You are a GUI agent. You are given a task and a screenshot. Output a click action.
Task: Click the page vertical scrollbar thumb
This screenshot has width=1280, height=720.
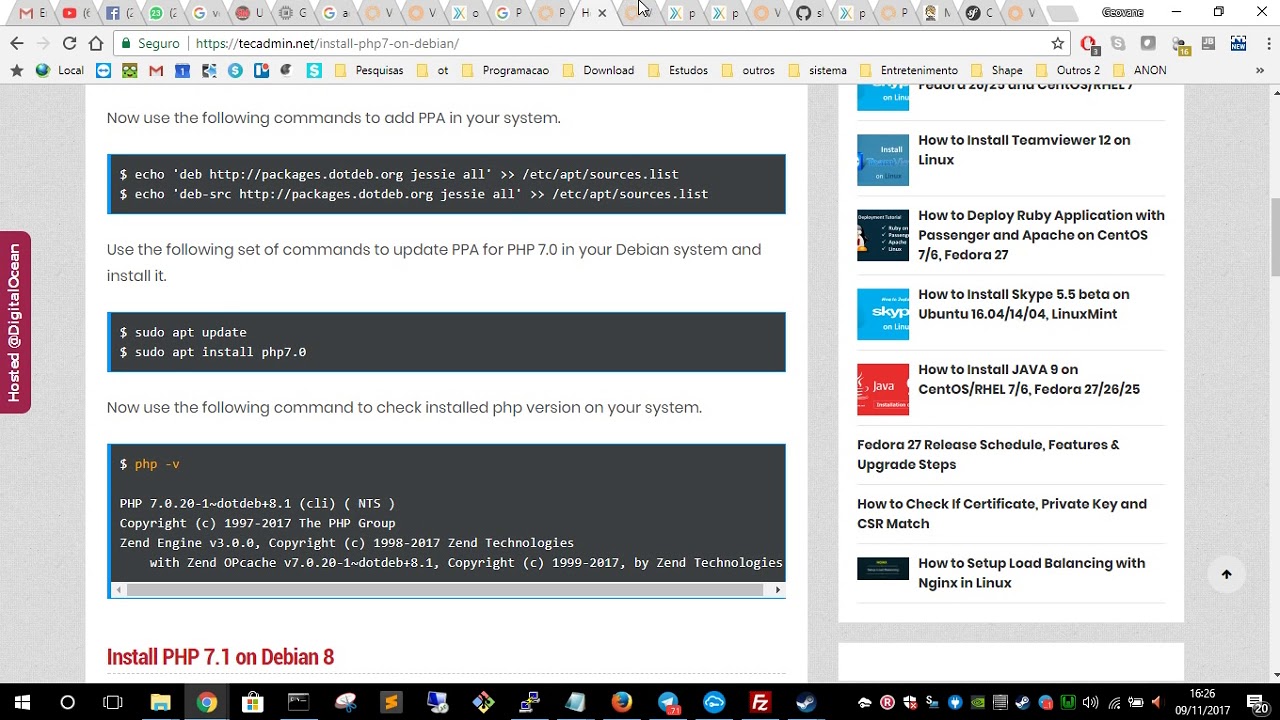point(1274,238)
